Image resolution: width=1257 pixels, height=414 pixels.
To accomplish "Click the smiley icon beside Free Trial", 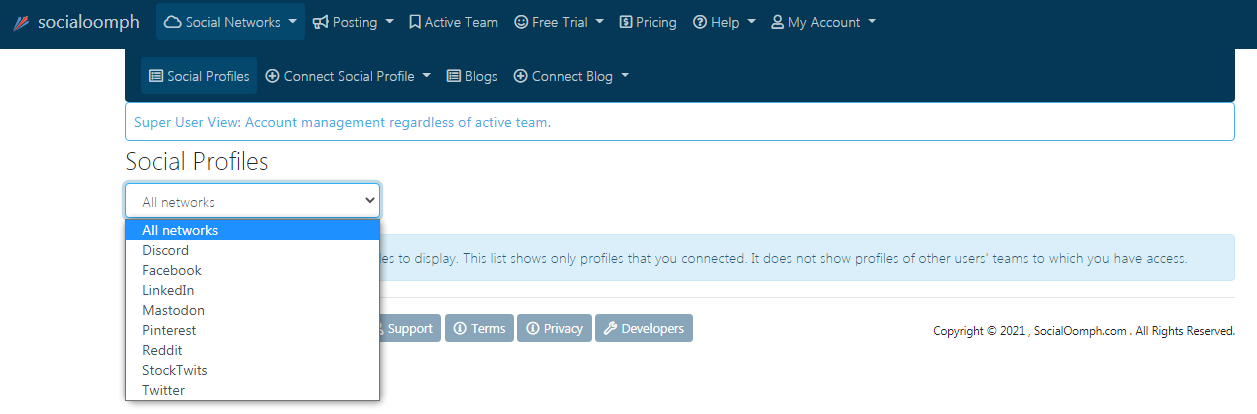I will click(521, 22).
